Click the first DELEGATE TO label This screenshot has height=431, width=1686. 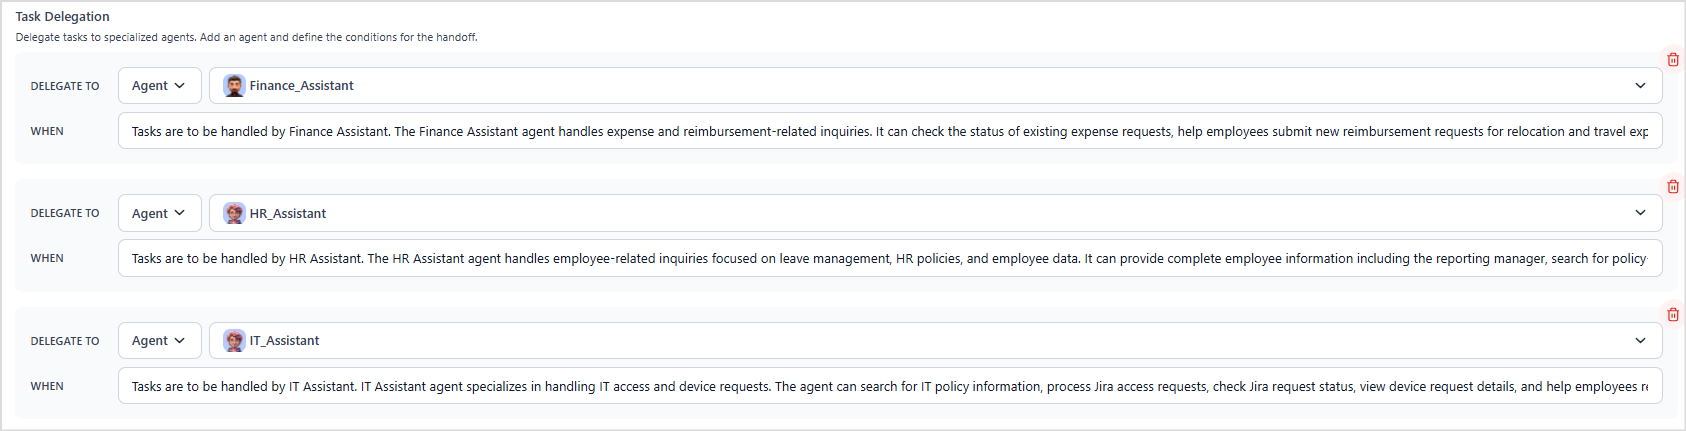[65, 87]
